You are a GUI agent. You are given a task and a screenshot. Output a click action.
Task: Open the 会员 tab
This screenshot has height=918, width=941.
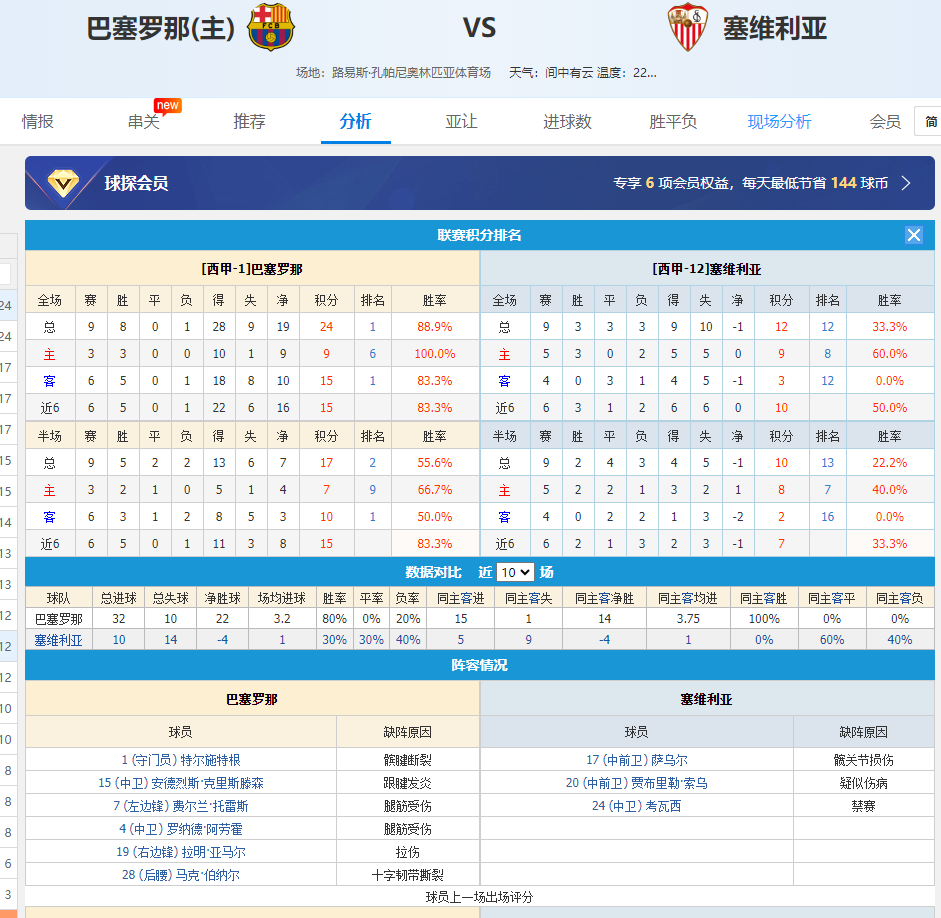tap(884, 121)
